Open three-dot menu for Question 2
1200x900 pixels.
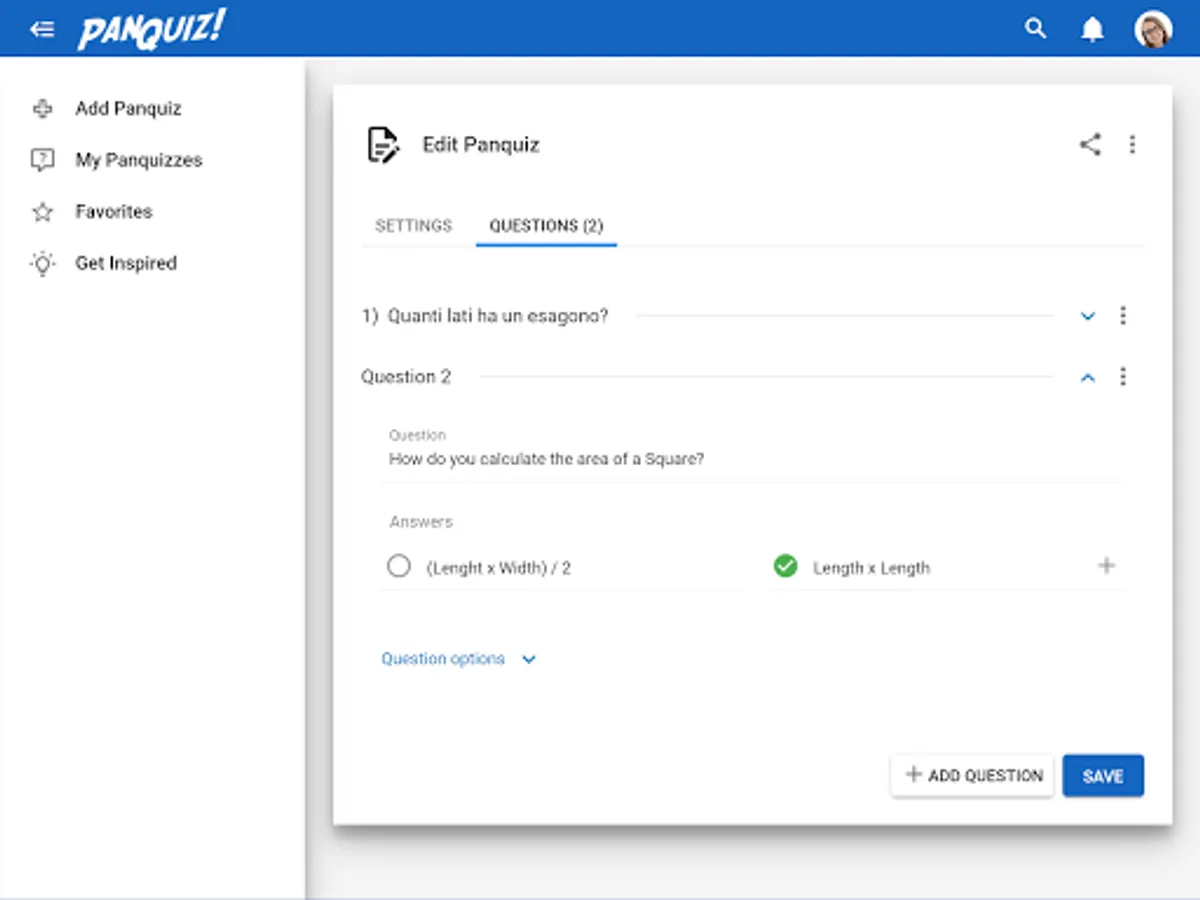click(x=1123, y=377)
